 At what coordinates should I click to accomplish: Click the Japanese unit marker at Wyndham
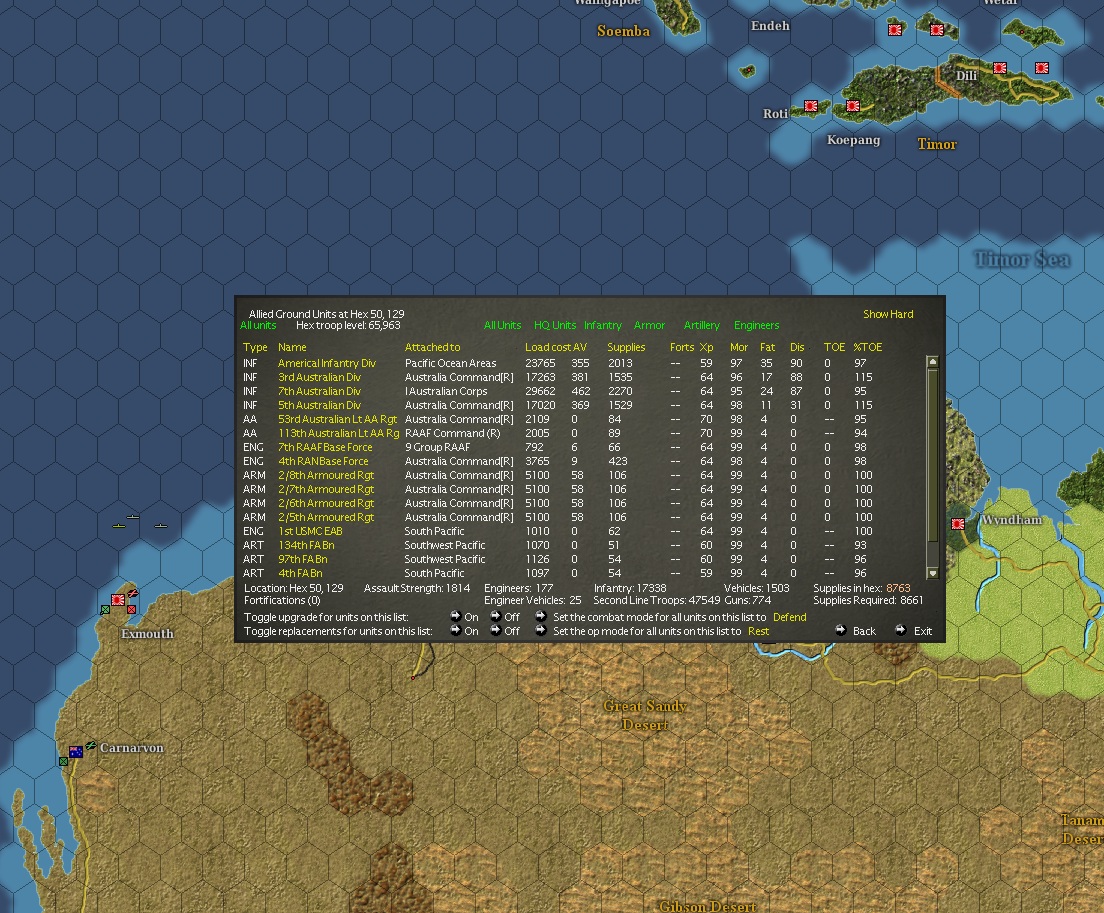click(958, 524)
